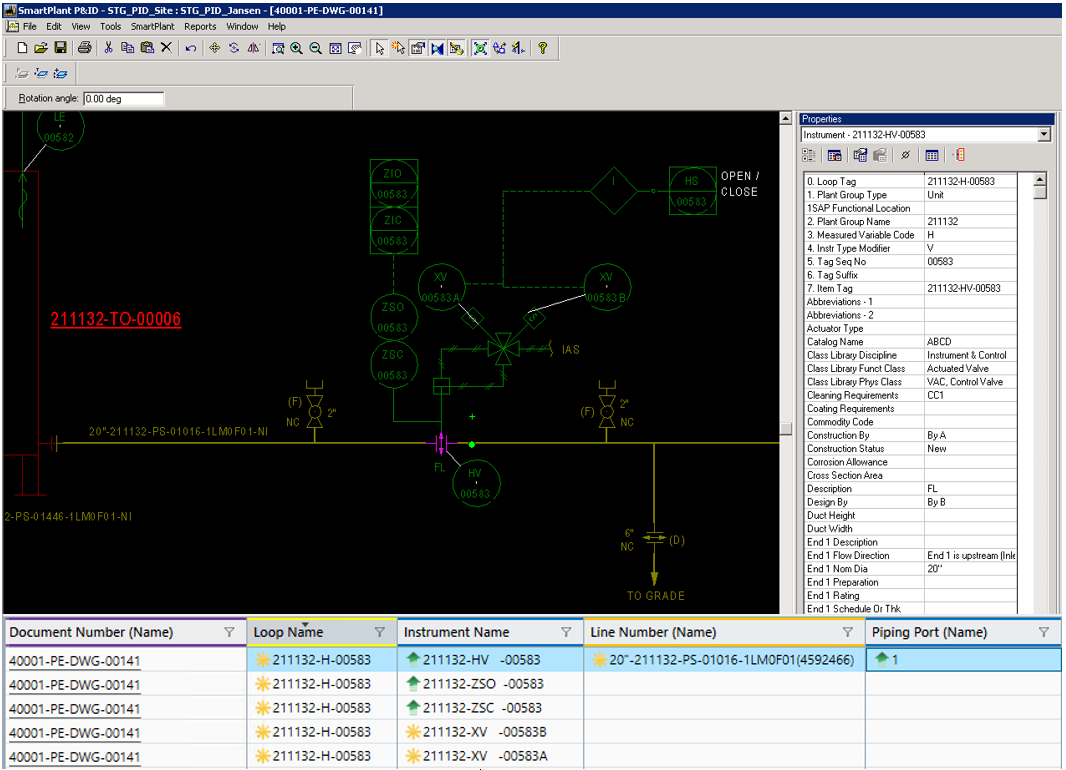Open first 40001-PE-DWG-00141 document link
This screenshot has width=1066, height=770.
pyautogui.click(x=75, y=660)
